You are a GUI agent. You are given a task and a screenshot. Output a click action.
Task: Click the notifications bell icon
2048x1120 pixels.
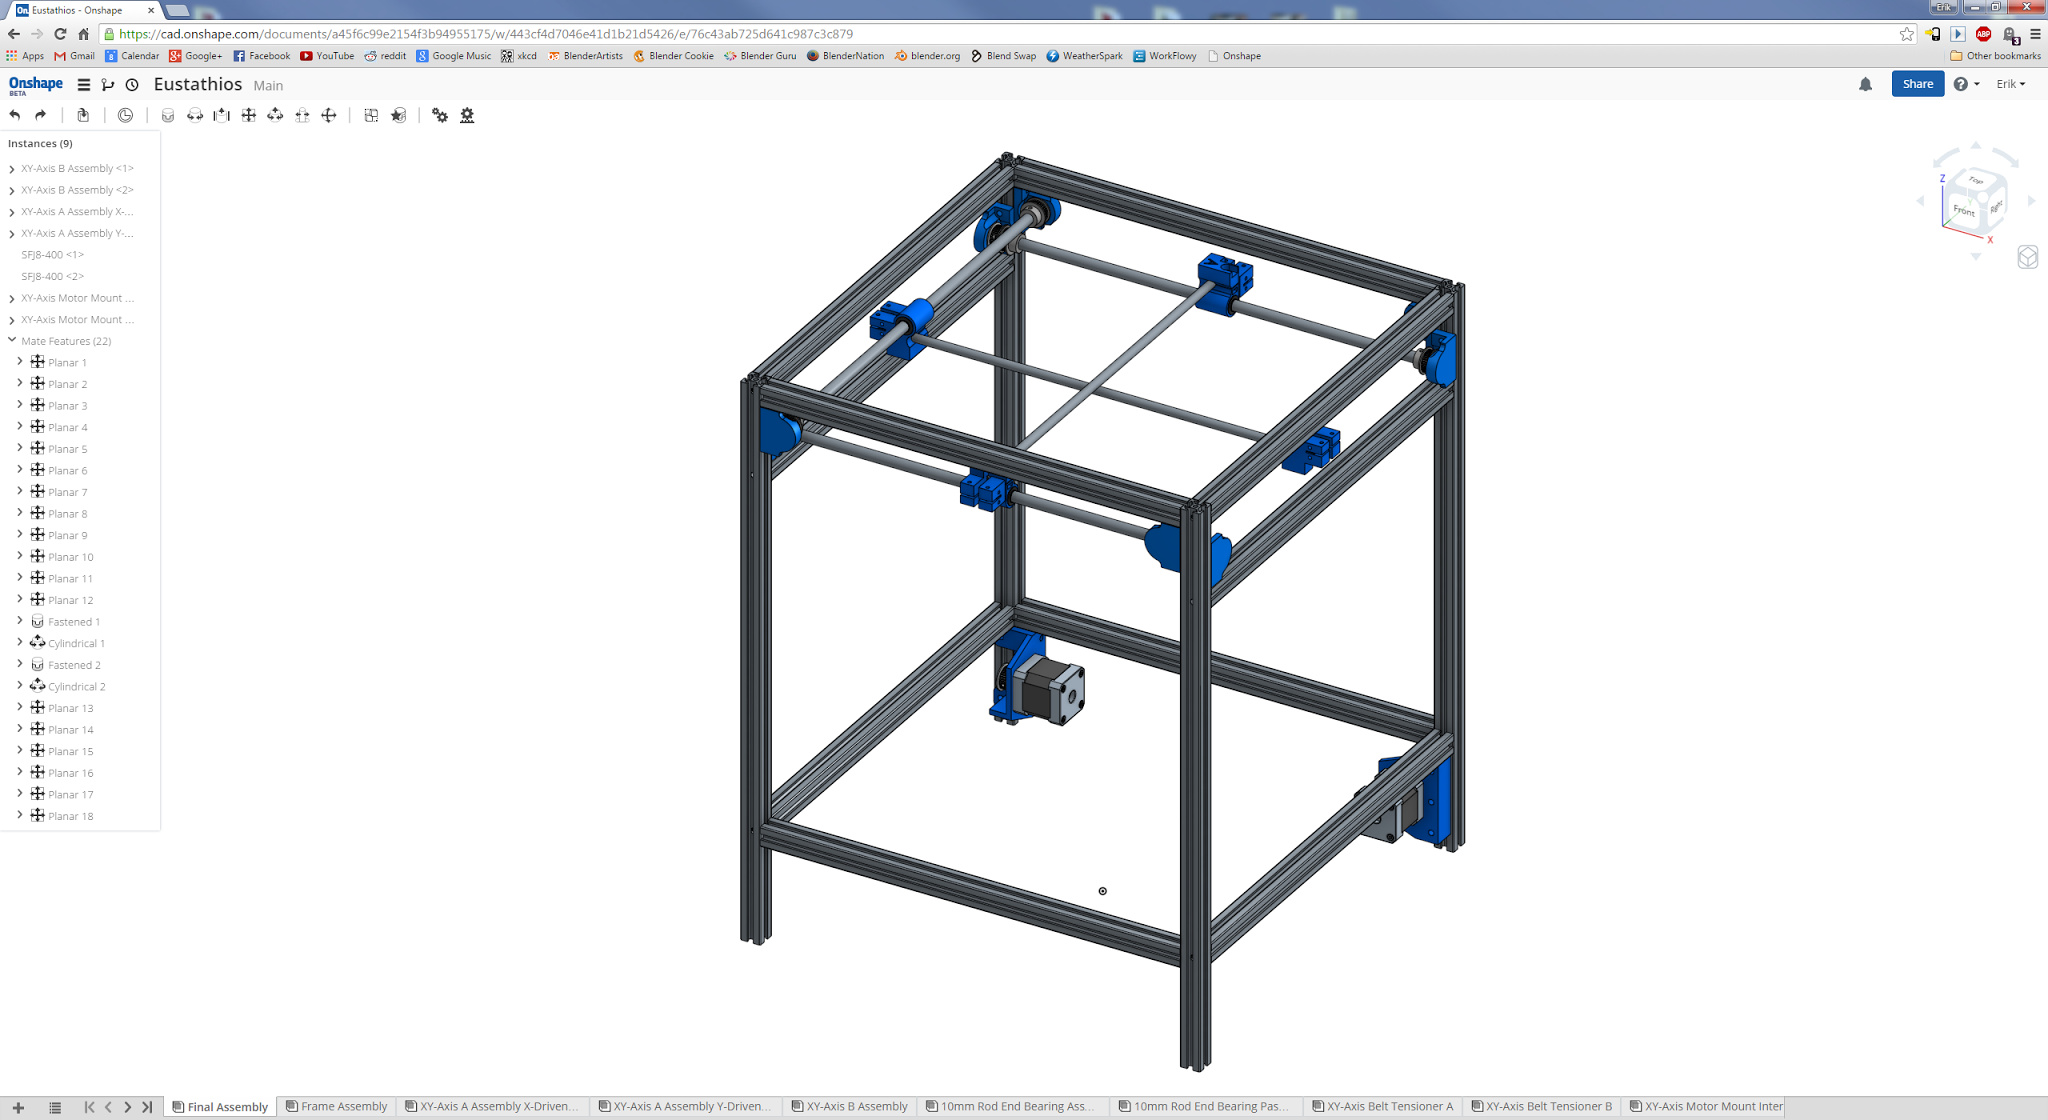pyautogui.click(x=1865, y=84)
